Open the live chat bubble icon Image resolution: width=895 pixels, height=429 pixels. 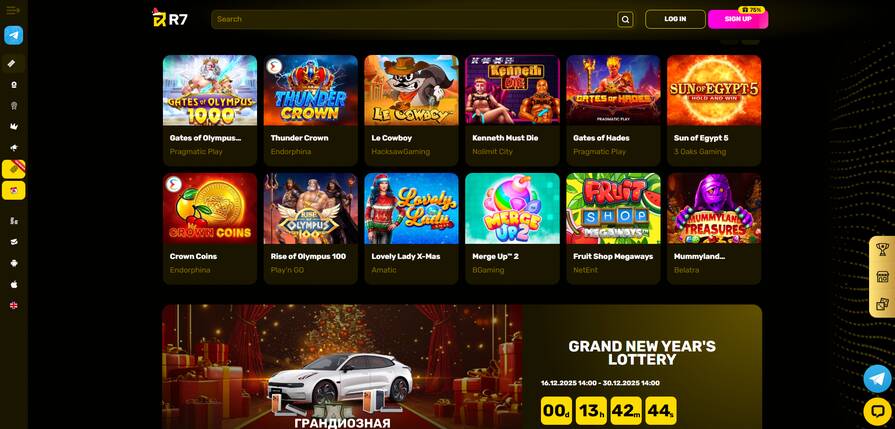877,410
